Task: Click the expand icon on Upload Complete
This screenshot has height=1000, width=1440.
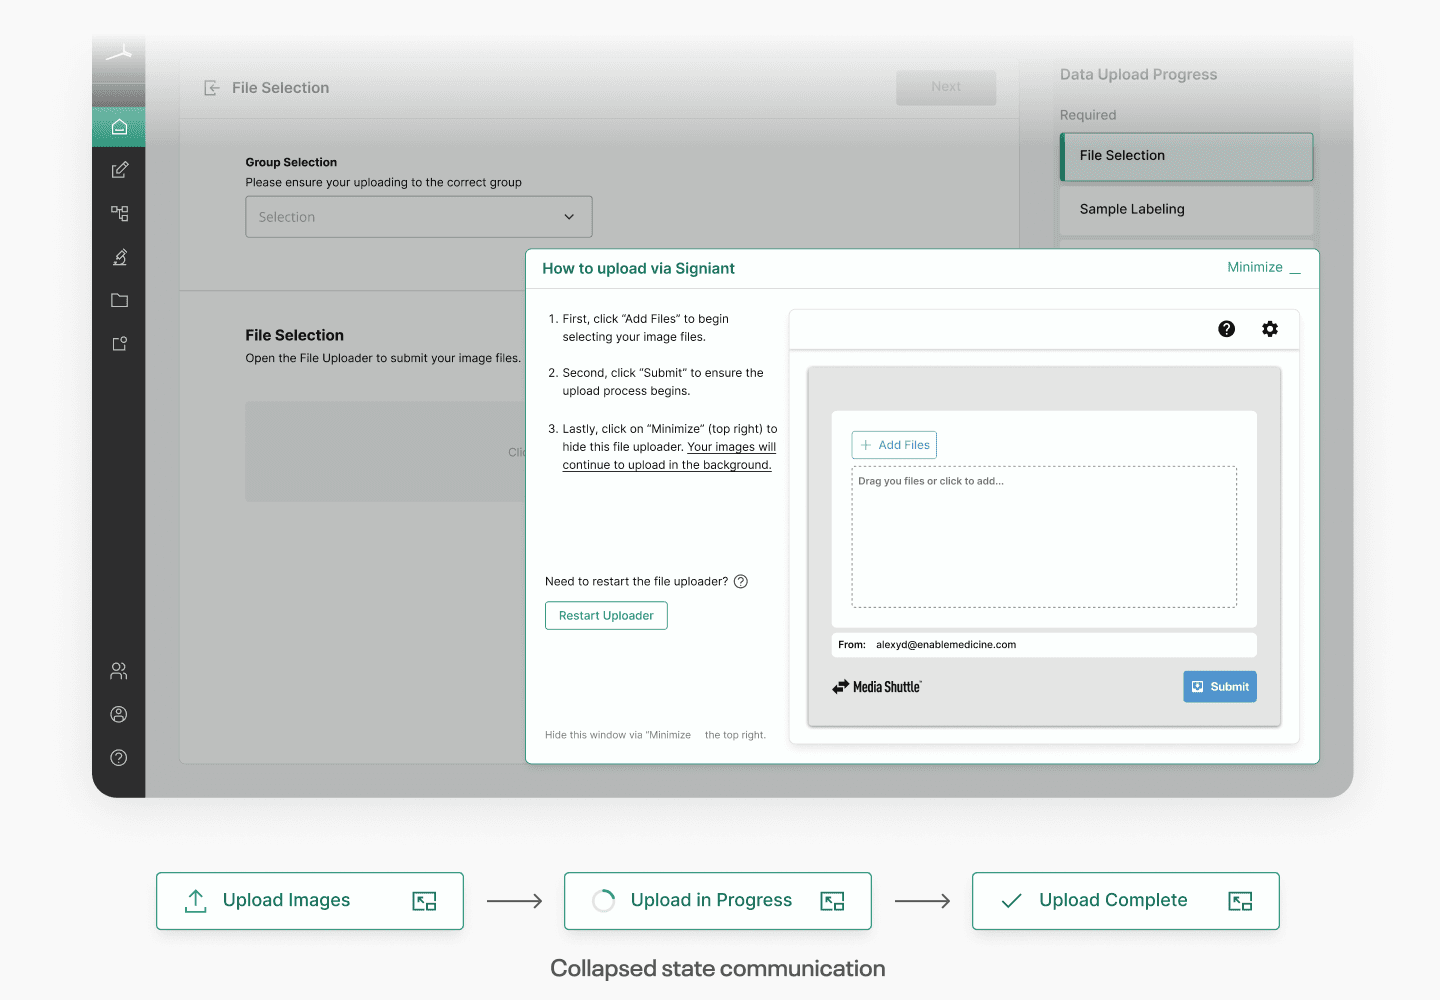Action: point(1240,901)
